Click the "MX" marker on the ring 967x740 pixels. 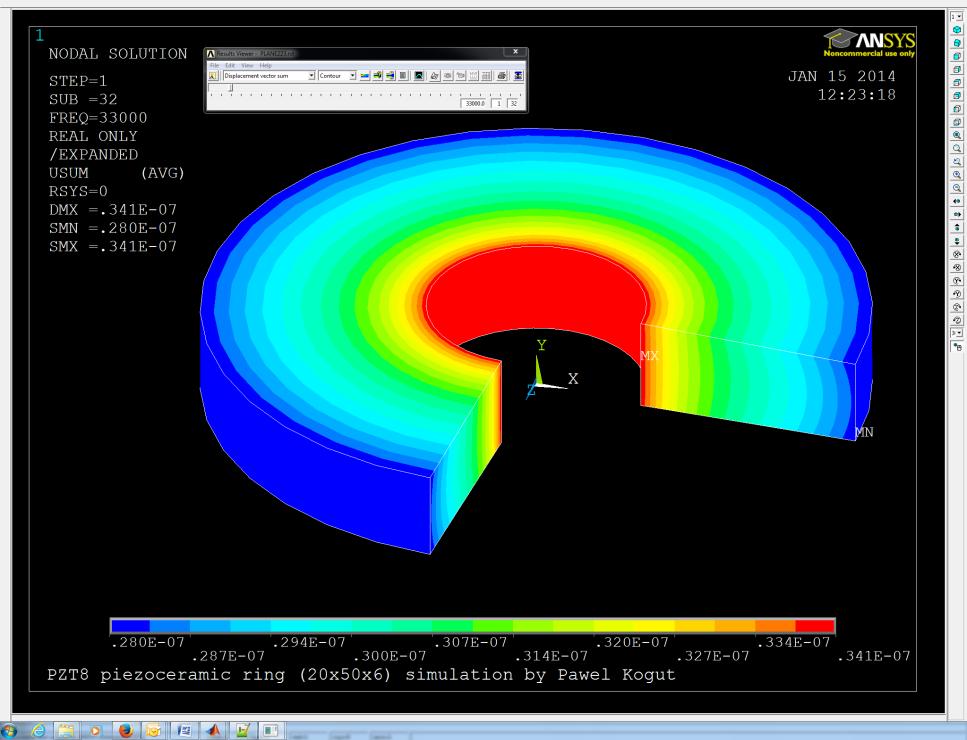tap(649, 356)
